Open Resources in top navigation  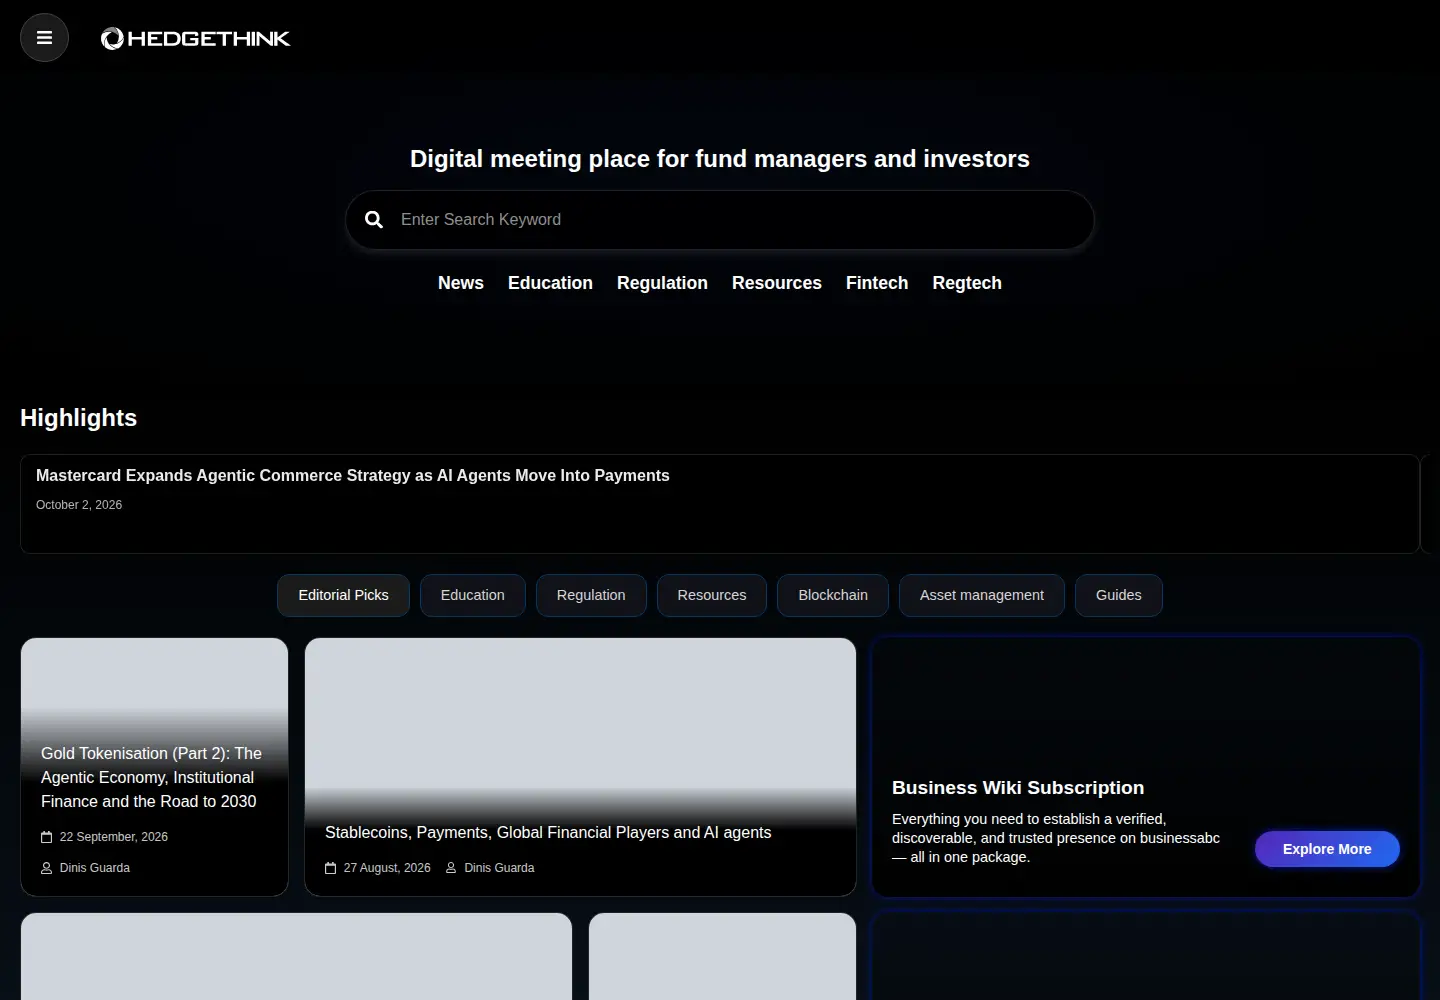(777, 283)
